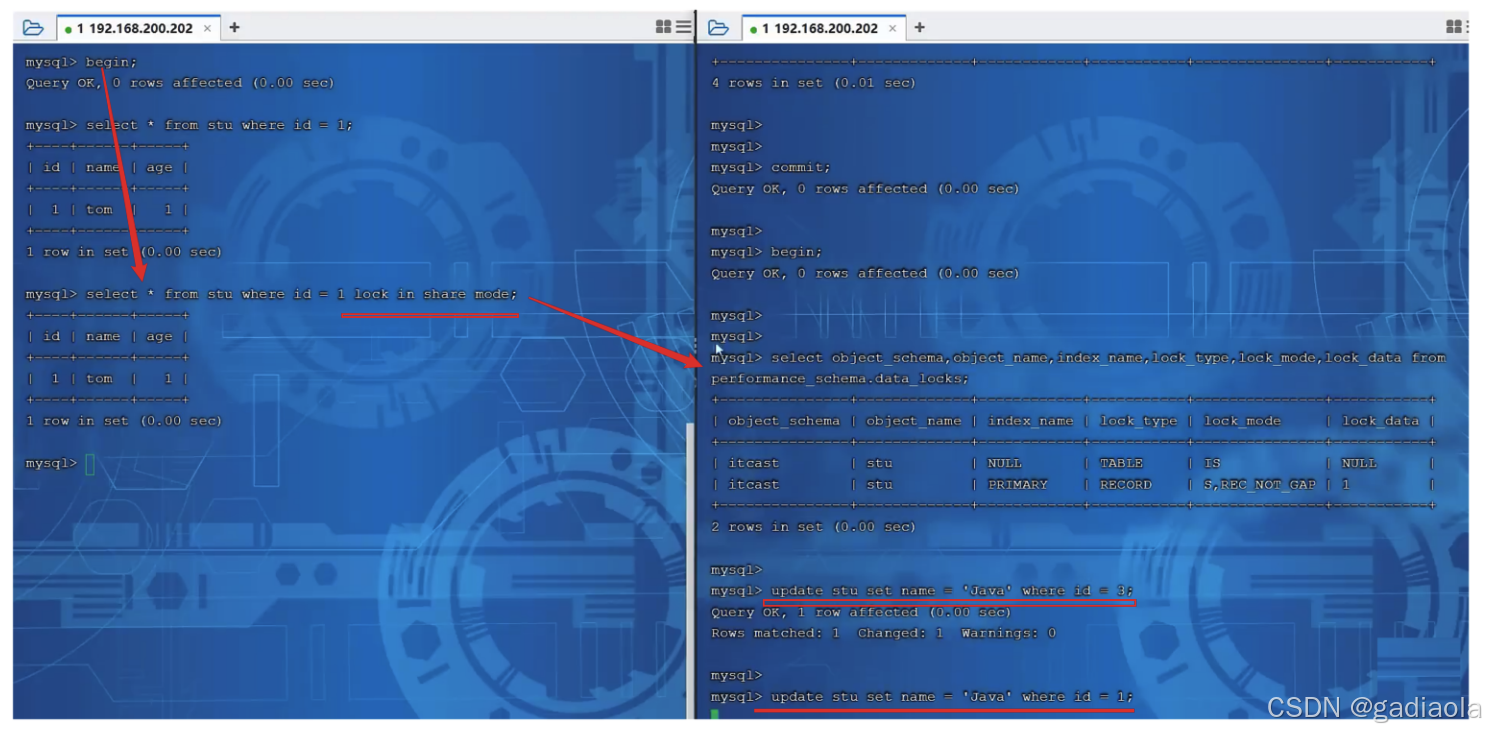This screenshot has width=1486, height=734.
Task: Click the object_schema column header
Action: pyautogui.click(x=784, y=421)
